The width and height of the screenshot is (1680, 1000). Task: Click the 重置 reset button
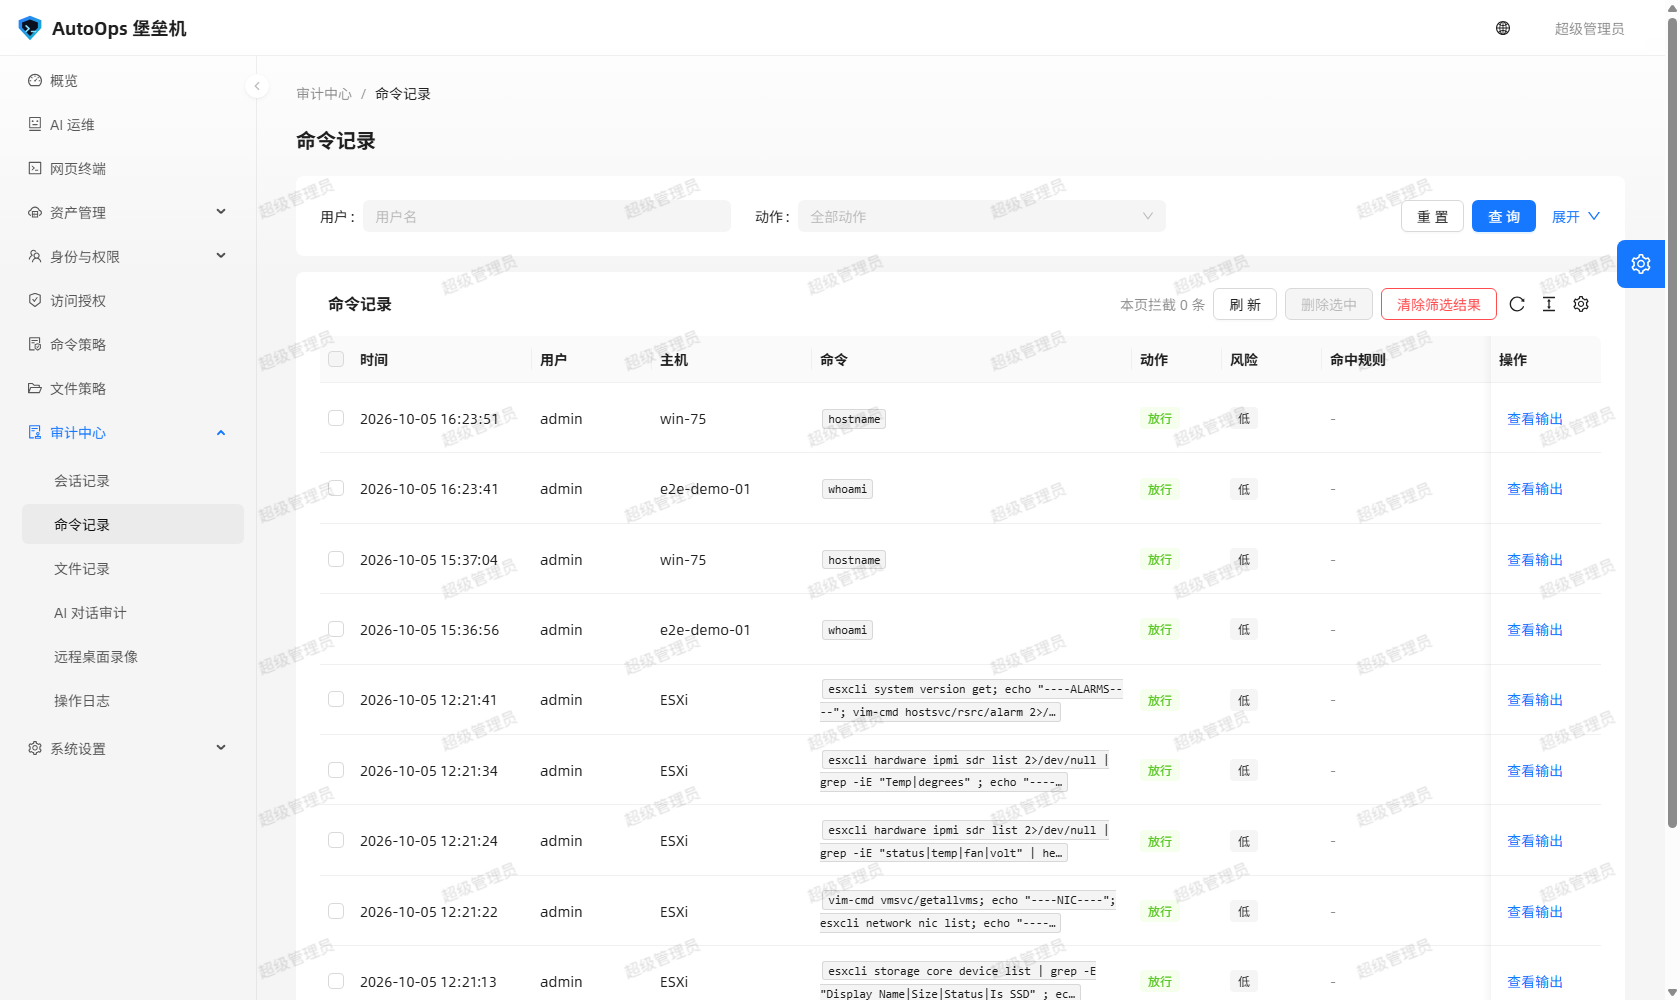(x=1432, y=216)
